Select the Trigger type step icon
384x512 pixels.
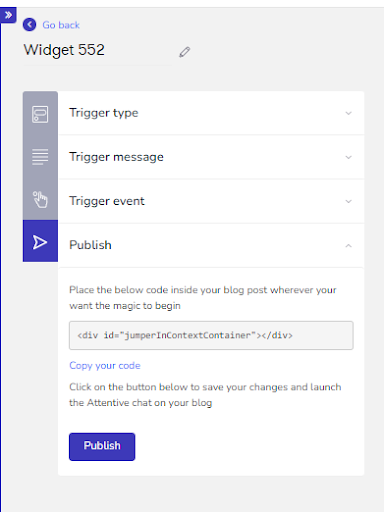(x=40, y=114)
